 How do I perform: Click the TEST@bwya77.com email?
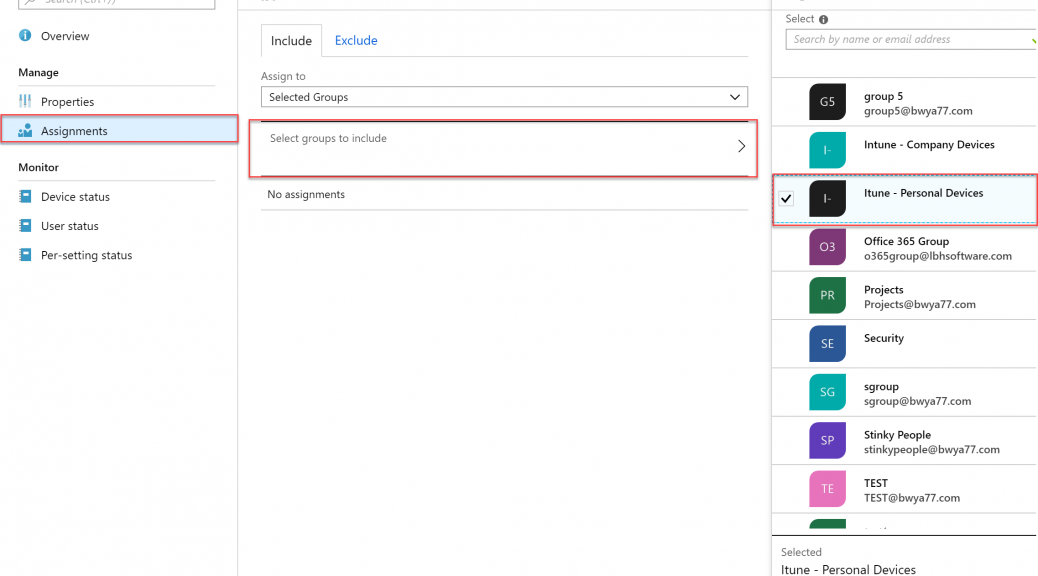(x=912, y=497)
